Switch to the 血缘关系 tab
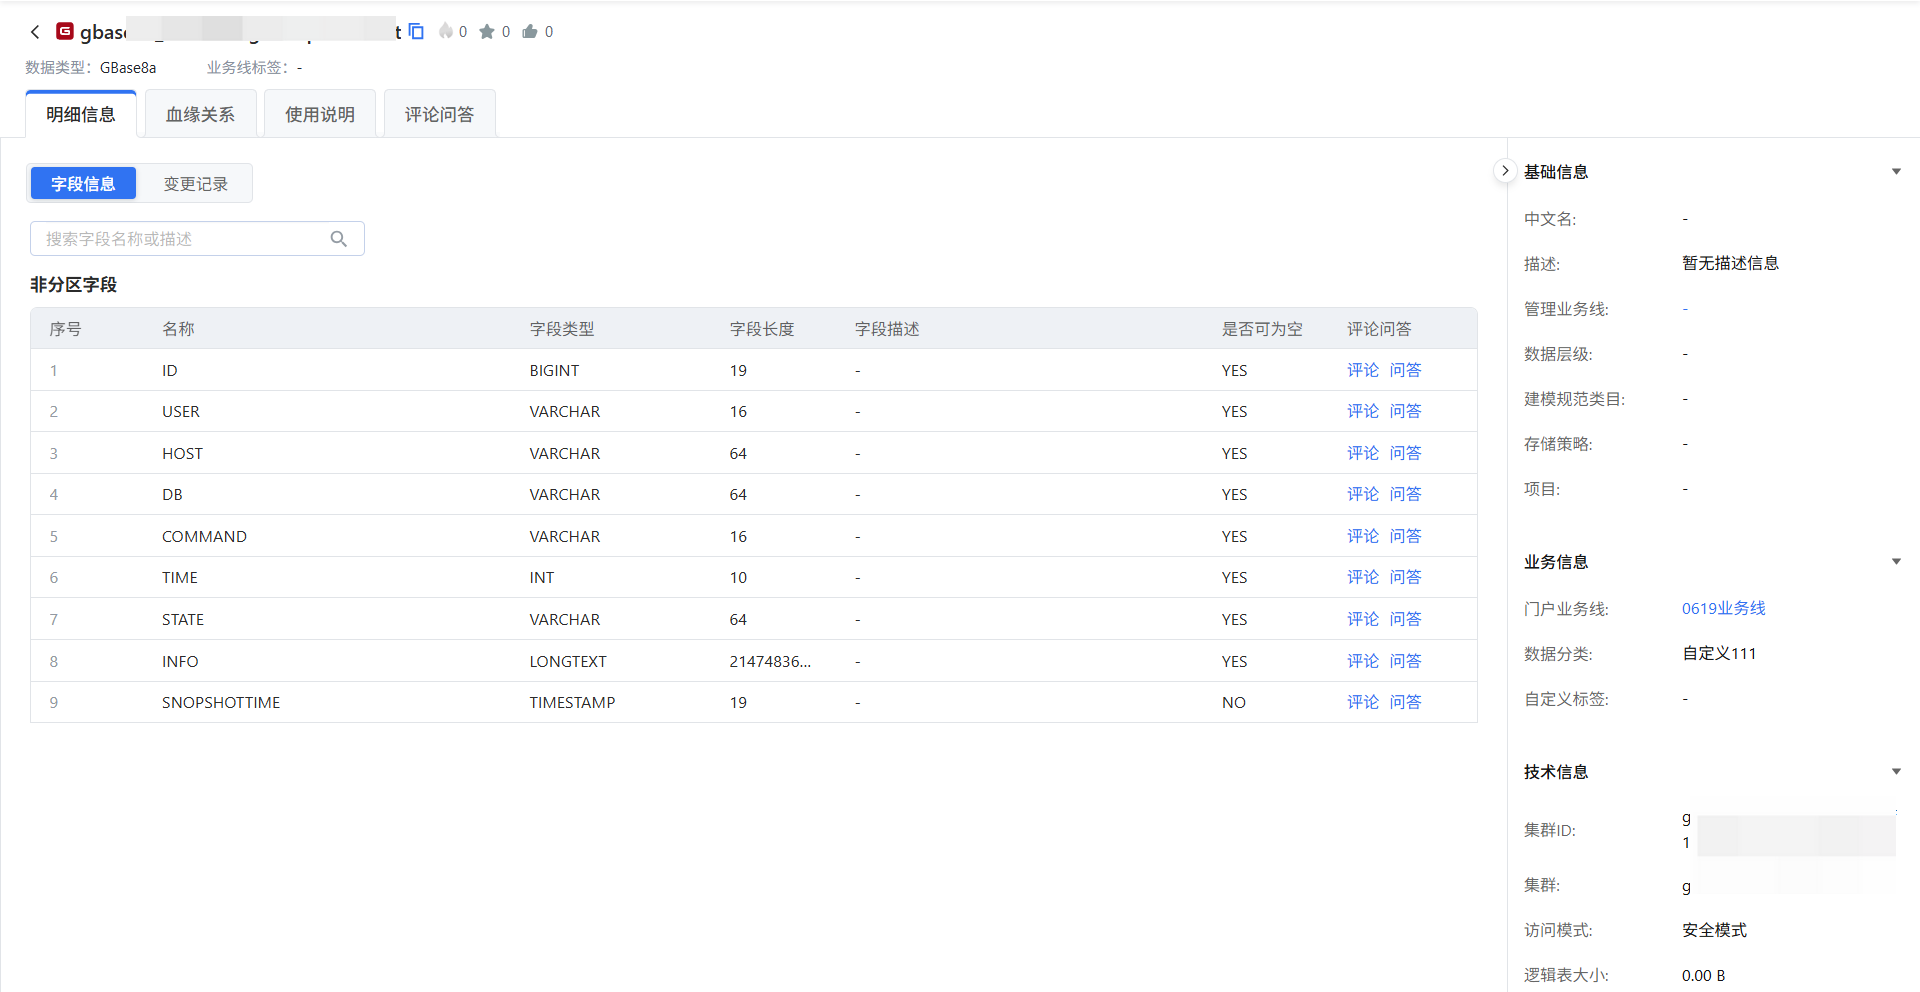Screen dimensions: 1920x992 (x=200, y=115)
